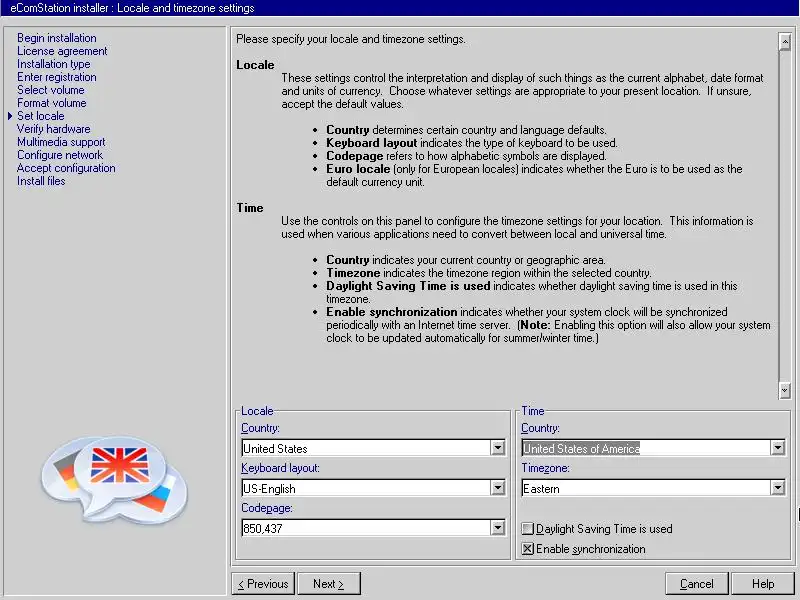This screenshot has width=800, height=600.
Task: Select the Select volume step
Action: pos(51,90)
